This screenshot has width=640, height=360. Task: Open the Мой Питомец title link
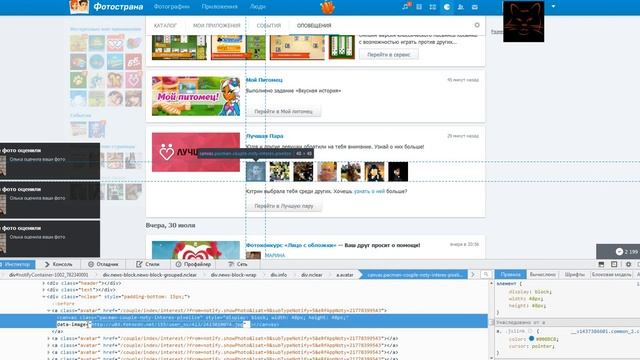tap(264, 80)
